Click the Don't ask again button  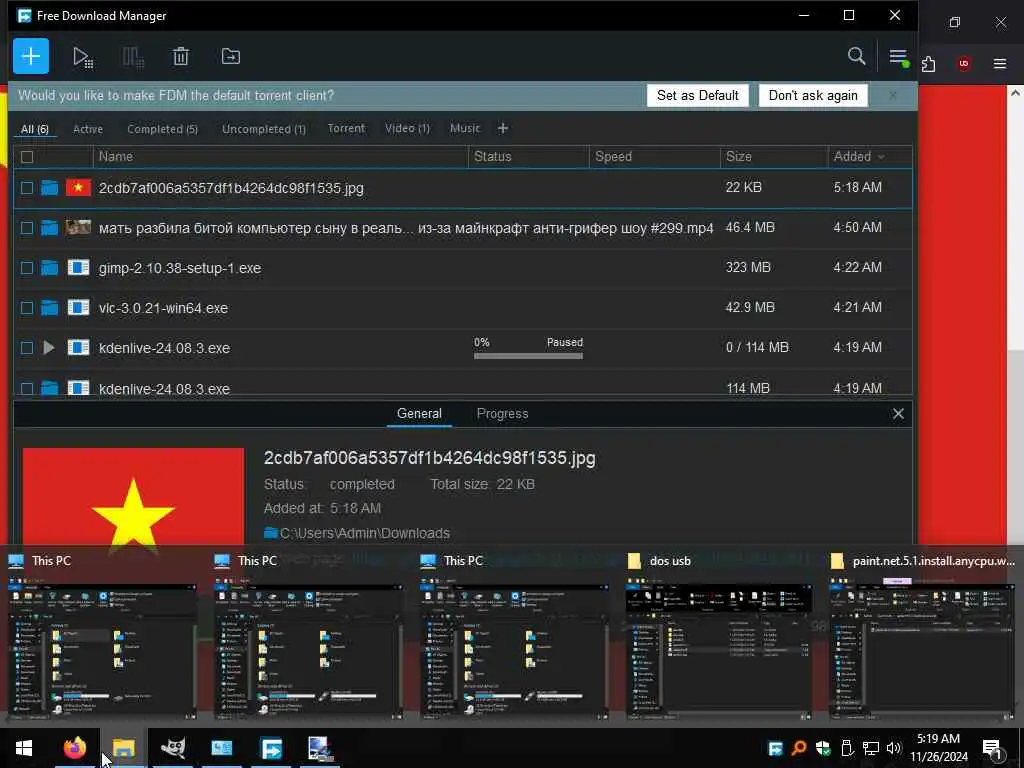813,95
